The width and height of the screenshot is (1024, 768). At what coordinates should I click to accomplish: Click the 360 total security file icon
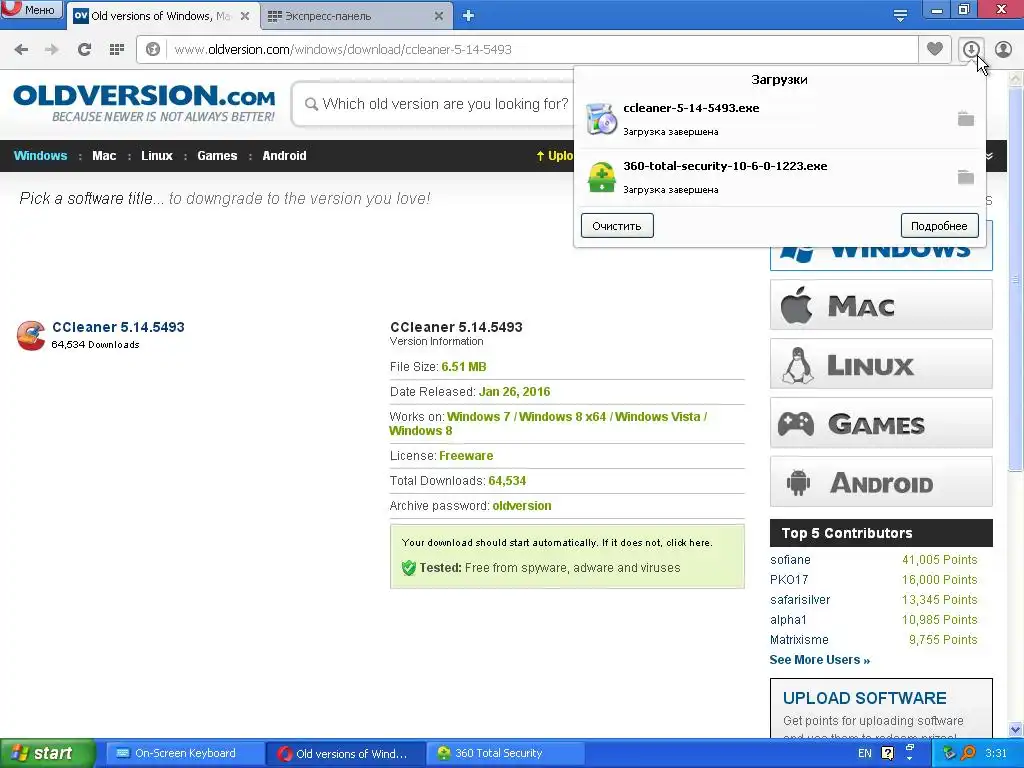[x=601, y=178]
